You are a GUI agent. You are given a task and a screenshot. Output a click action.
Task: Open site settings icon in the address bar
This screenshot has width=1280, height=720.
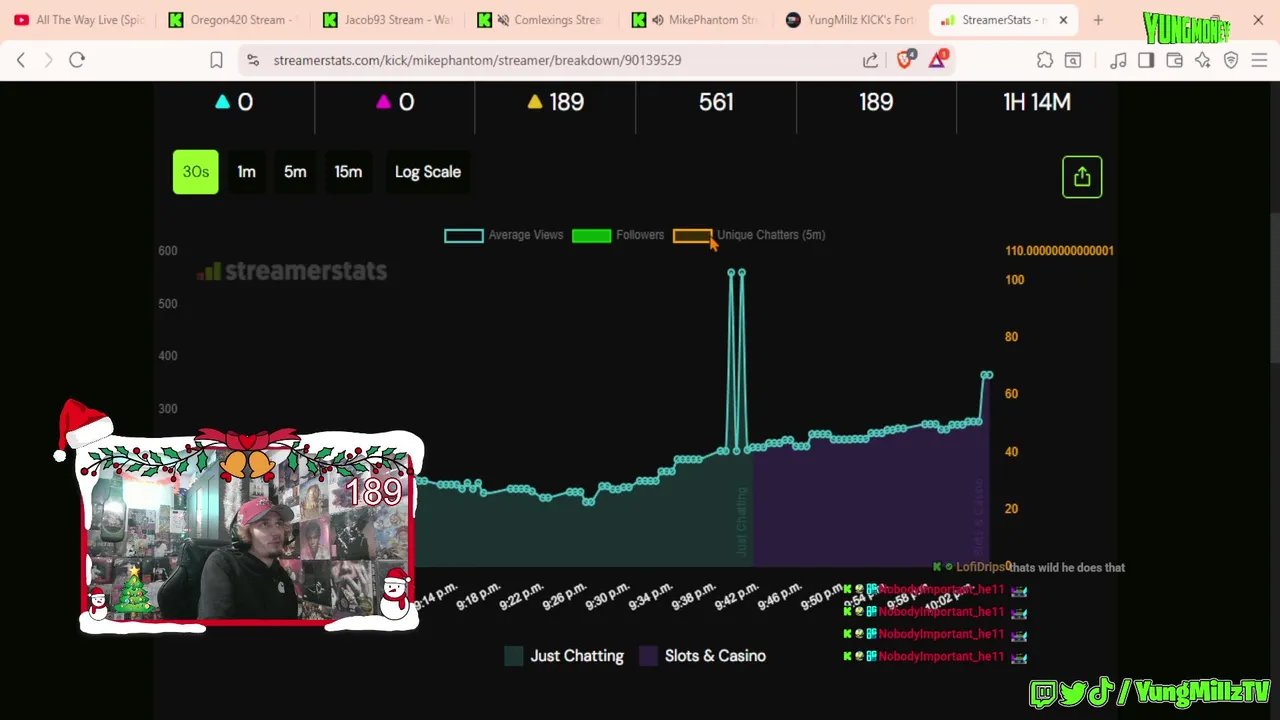click(x=253, y=60)
